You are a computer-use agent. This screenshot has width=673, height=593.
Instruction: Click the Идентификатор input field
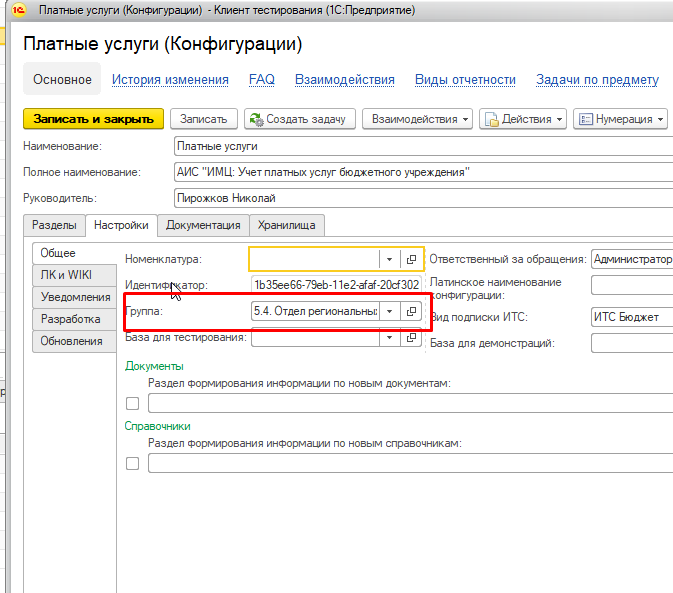(336, 286)
